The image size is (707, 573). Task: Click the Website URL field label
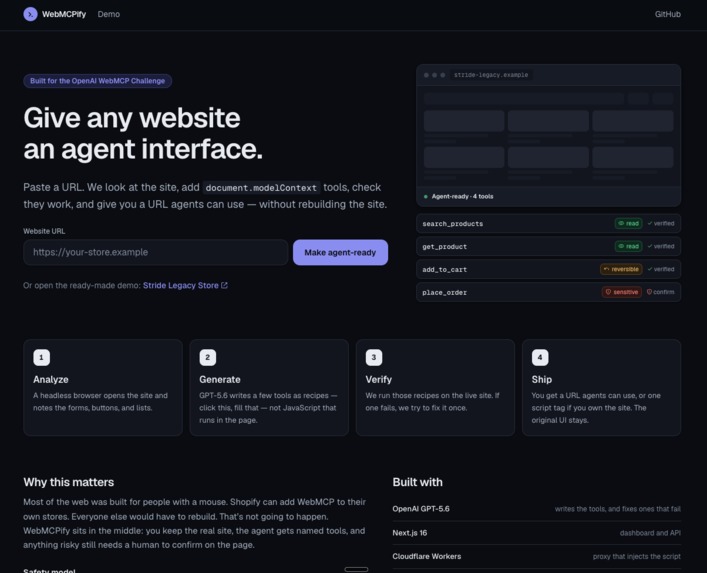(44, 231)
